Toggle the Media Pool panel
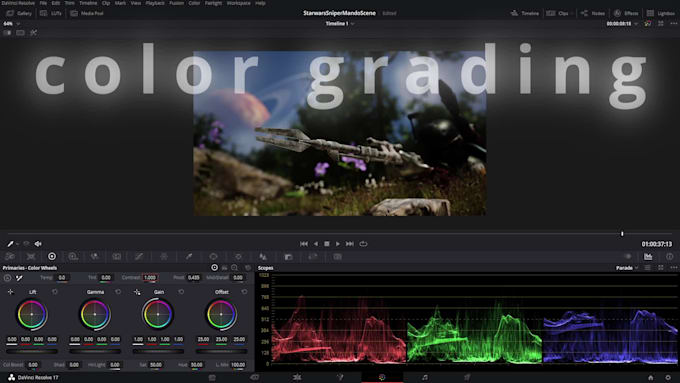 coord(87,13)
